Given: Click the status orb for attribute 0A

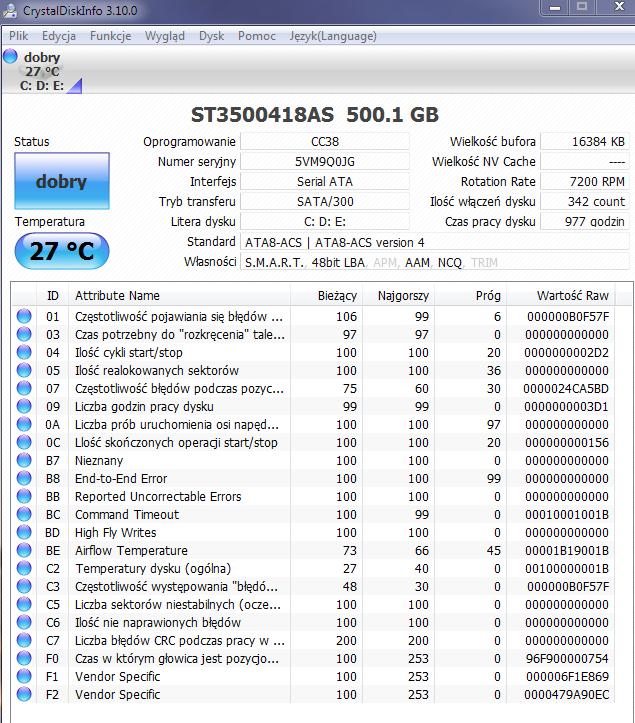Looking at the screenshot, I should click(24, 424).
